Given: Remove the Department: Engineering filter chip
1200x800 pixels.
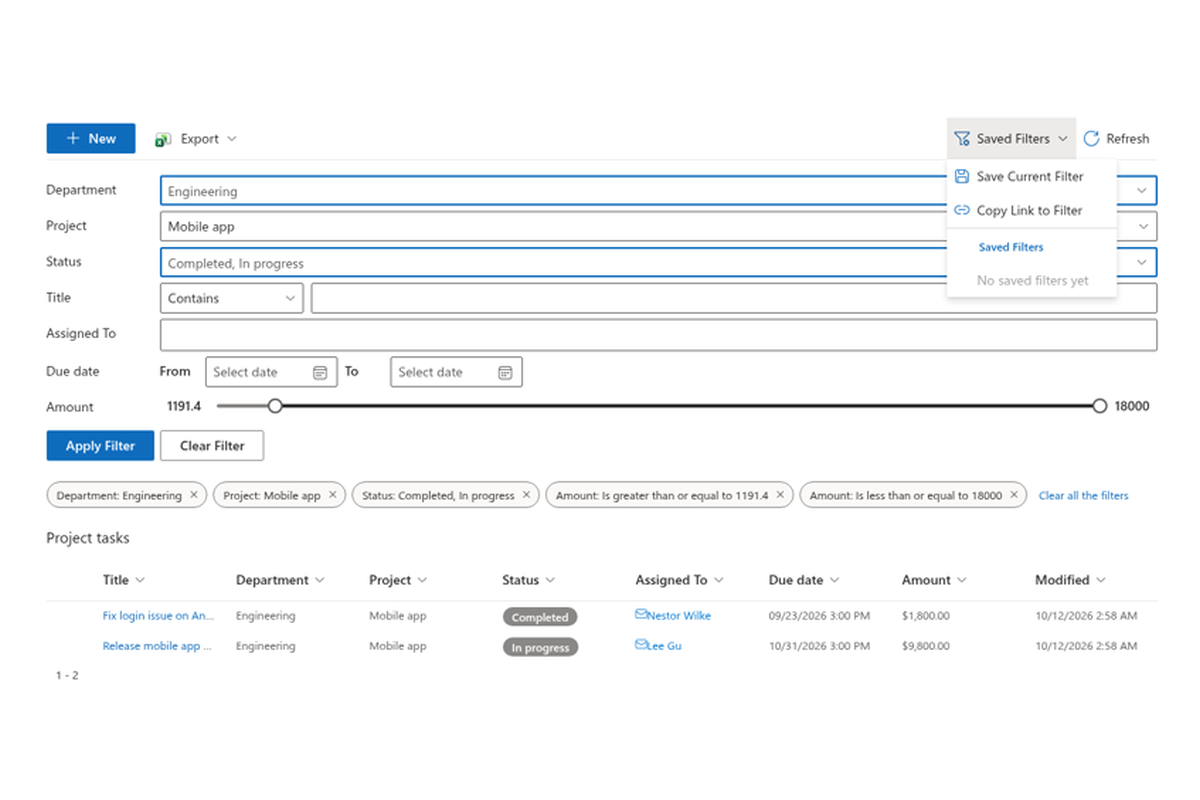Looking at the screenshot, I should (x=194, y=495).
